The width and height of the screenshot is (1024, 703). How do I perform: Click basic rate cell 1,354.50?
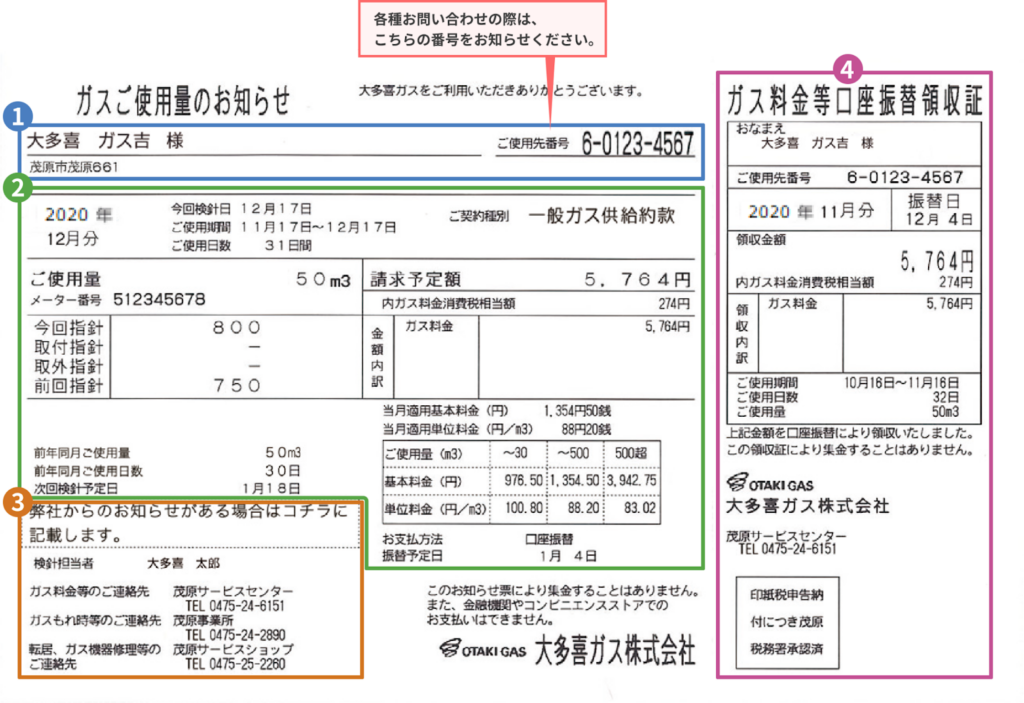pos(575,480)
